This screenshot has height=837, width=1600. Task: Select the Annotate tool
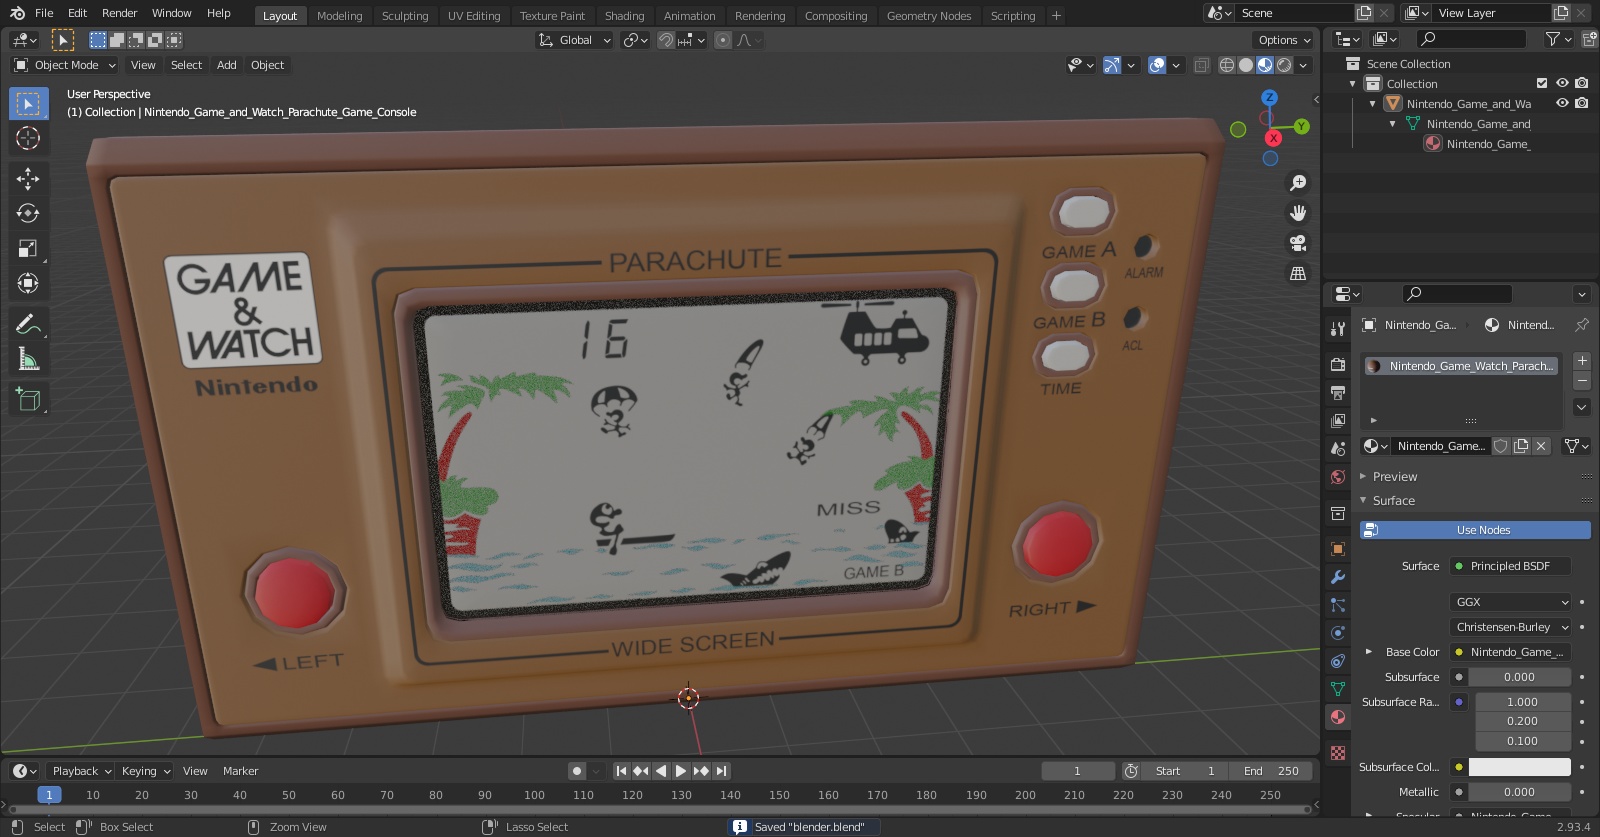click(x=28, y=324)
